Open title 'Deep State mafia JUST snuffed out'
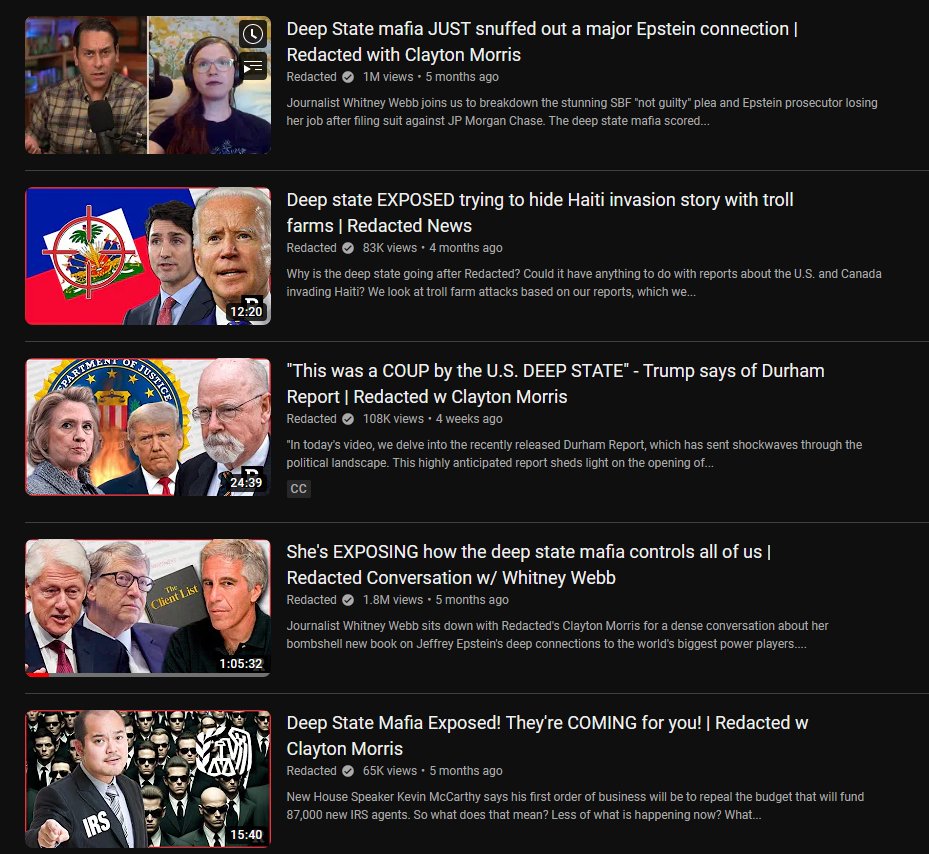This screenshot has width=929, height=854. pos(542,41)
